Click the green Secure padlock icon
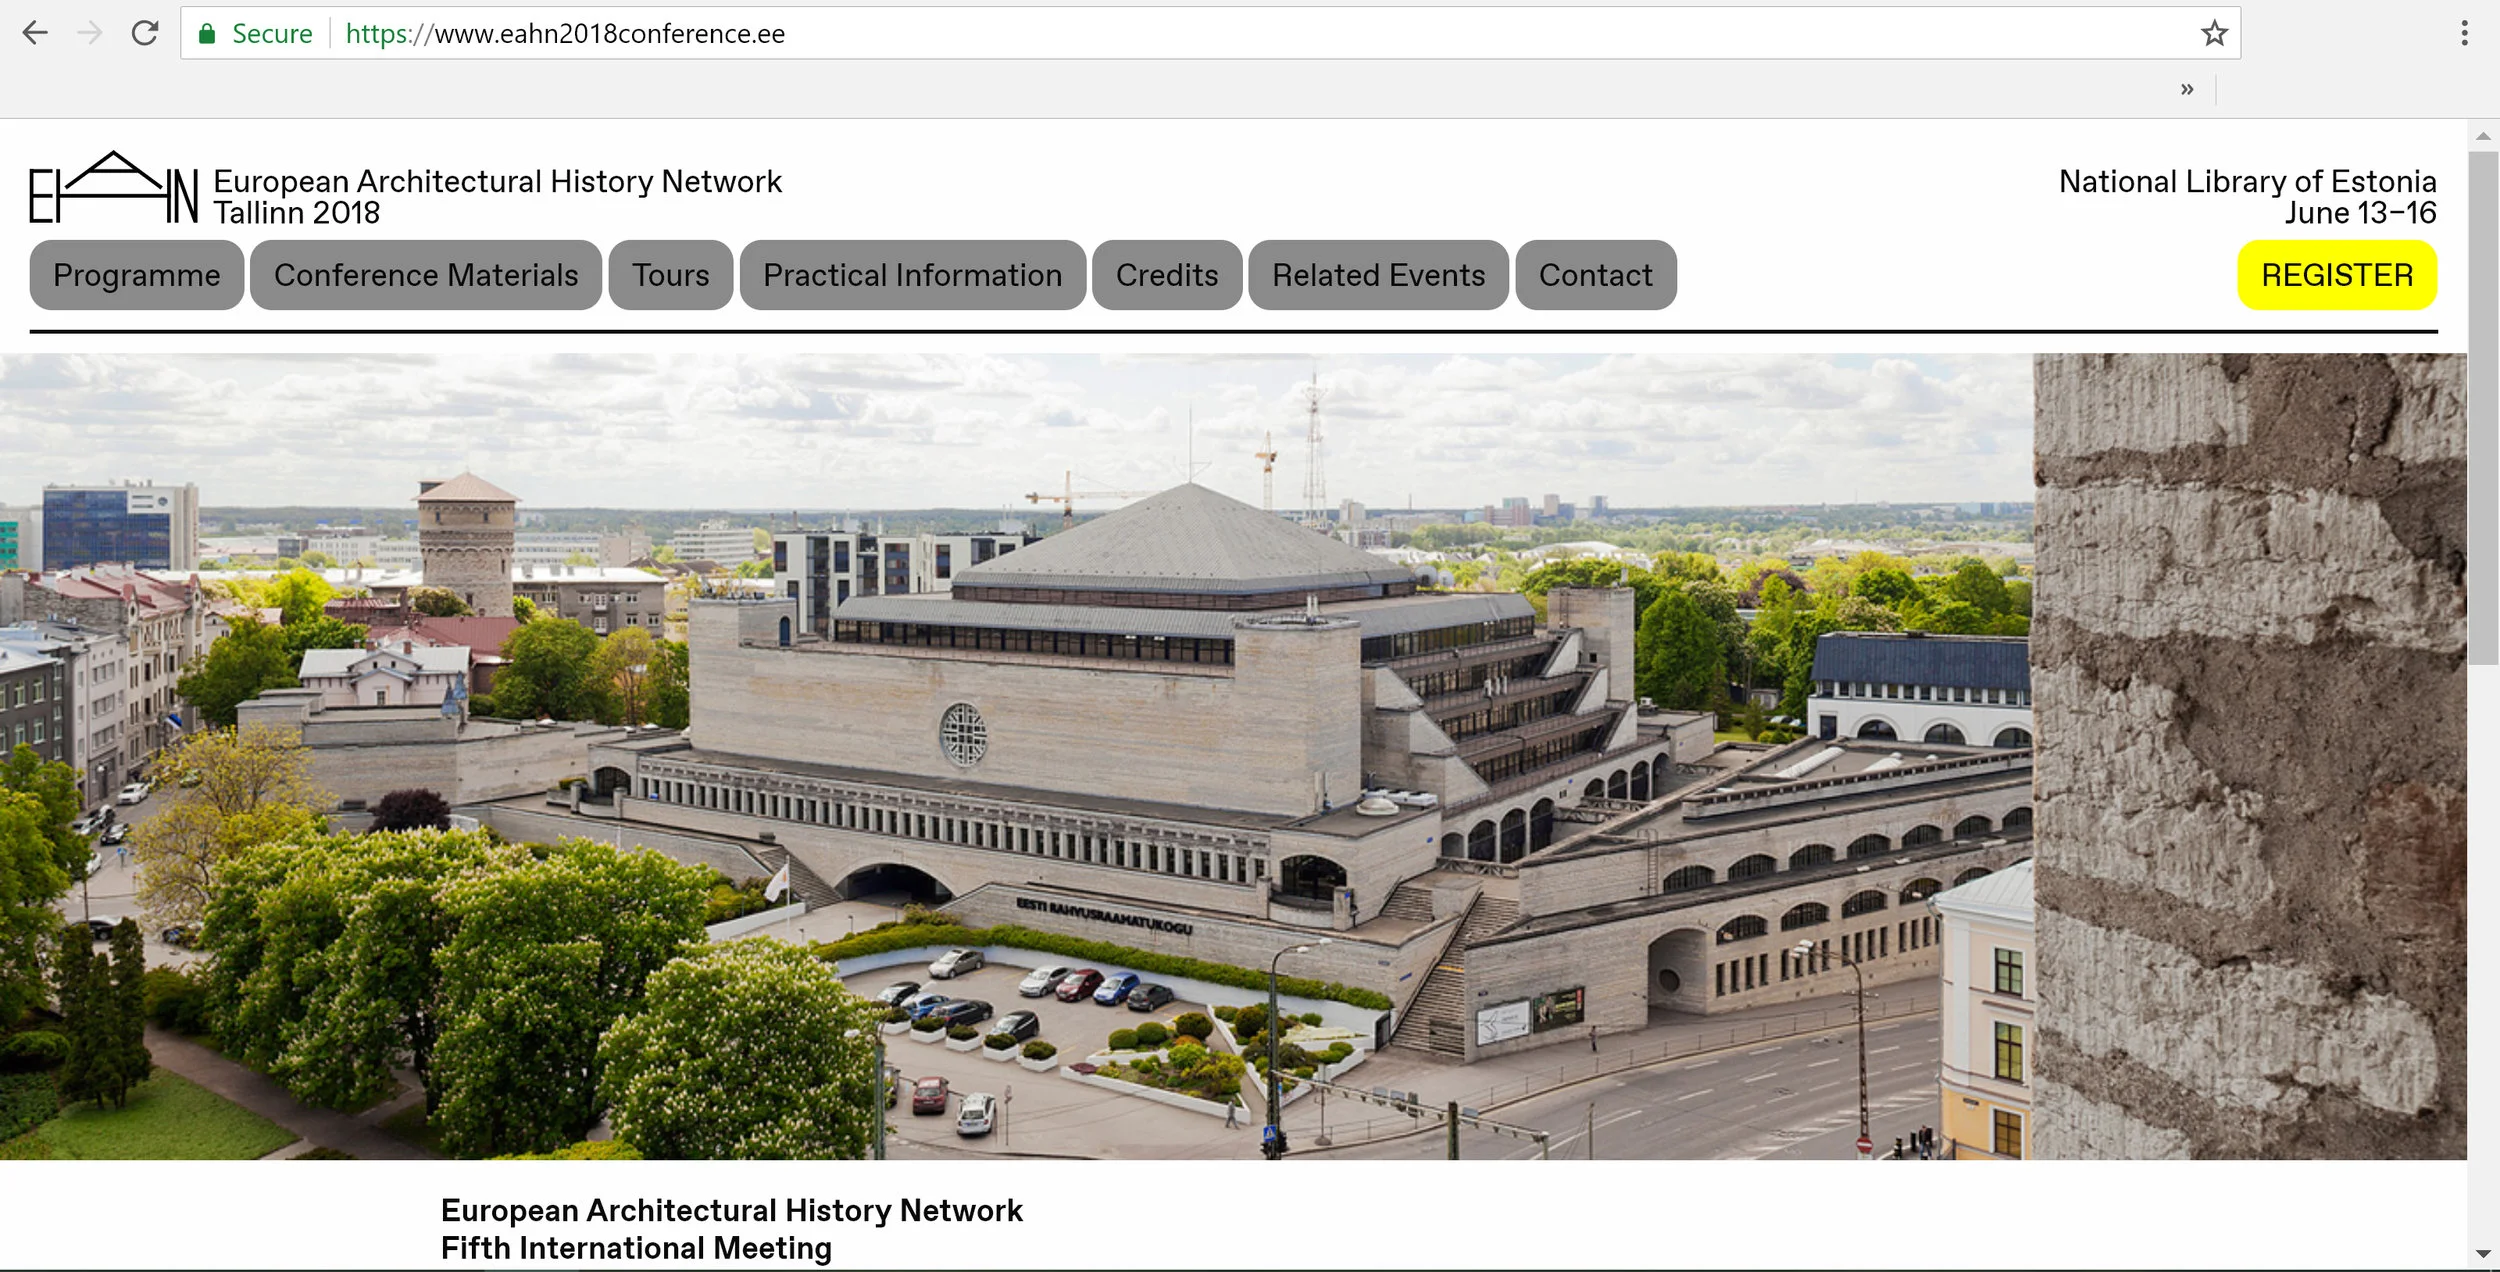This screenshot has height=1272, width=2500. point(207,34)
